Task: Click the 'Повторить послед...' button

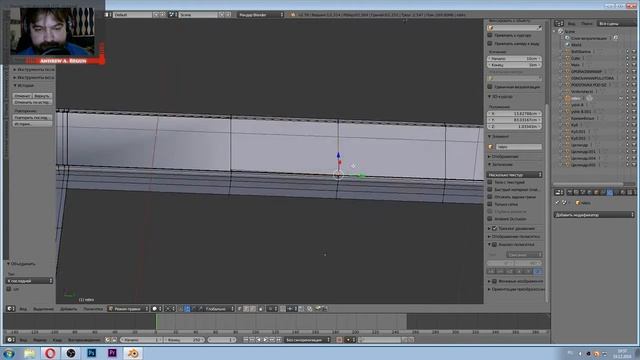Action: tap(32, 118)
